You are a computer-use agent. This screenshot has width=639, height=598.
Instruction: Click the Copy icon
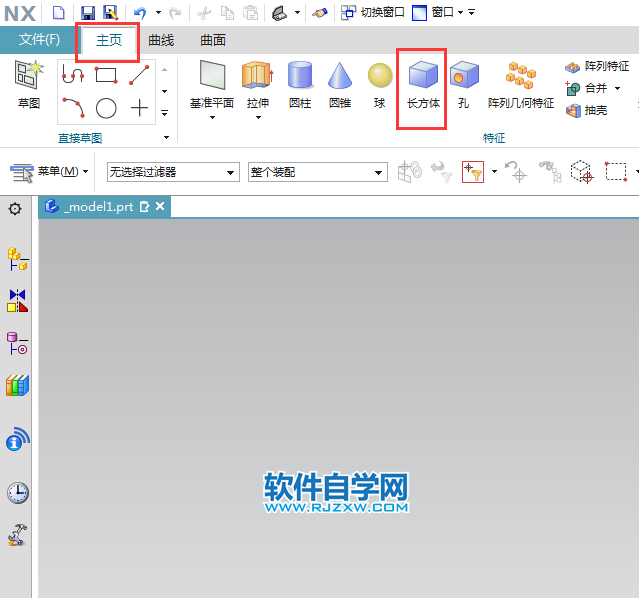coord(227,13)
